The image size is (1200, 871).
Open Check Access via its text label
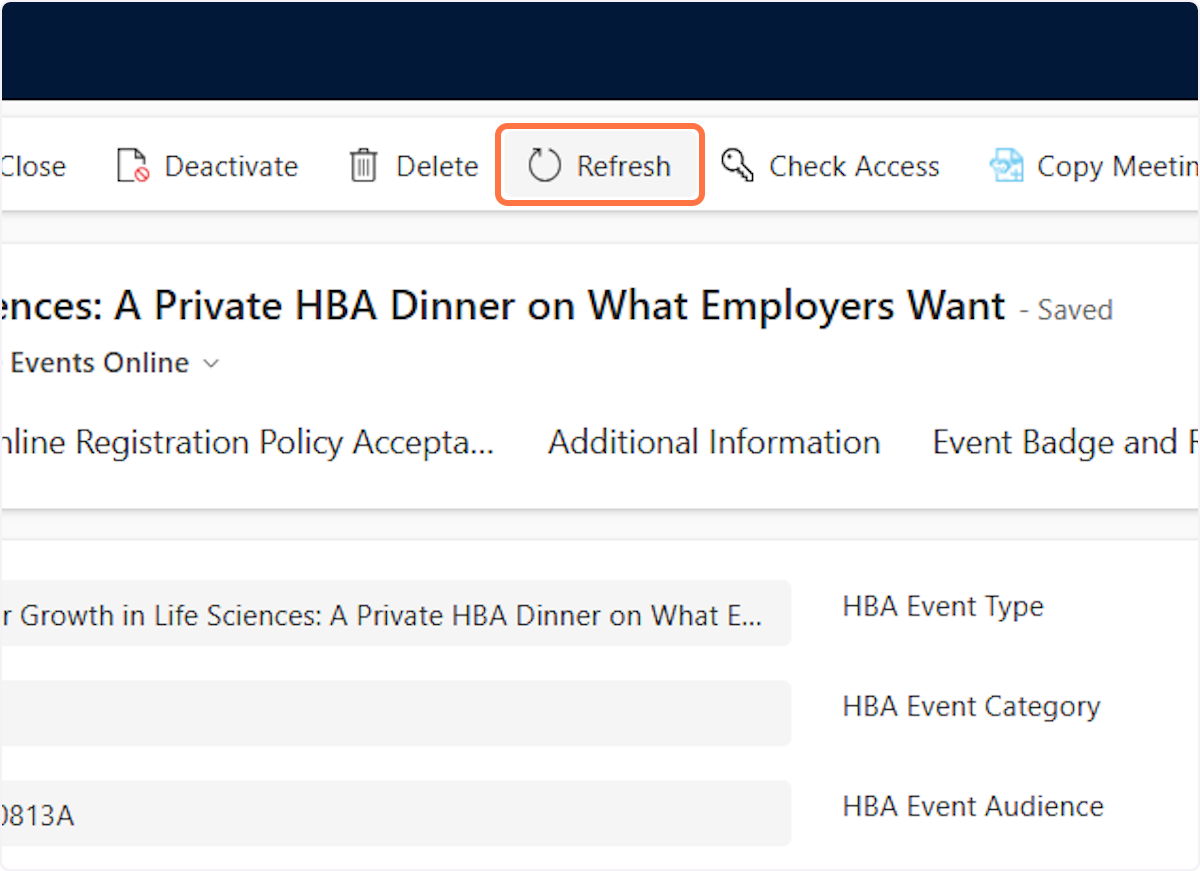tap(854, 166)
